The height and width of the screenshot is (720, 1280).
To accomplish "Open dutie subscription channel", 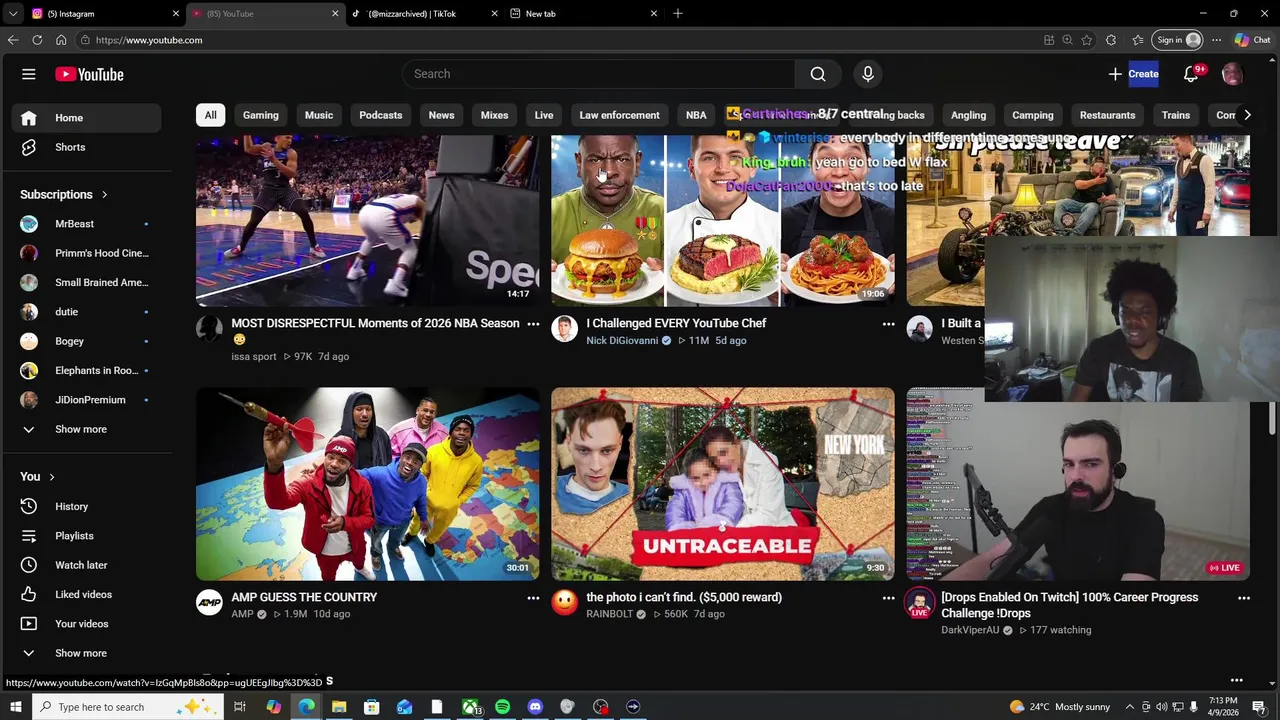I will point(86,312).
